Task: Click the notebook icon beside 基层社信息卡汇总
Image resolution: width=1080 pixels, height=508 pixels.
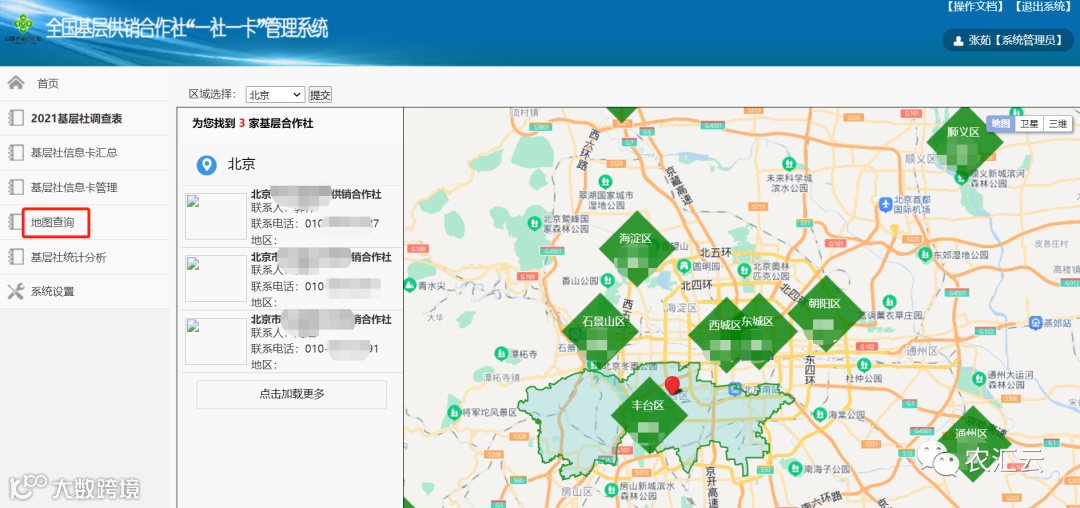Action: pos(16,153)
